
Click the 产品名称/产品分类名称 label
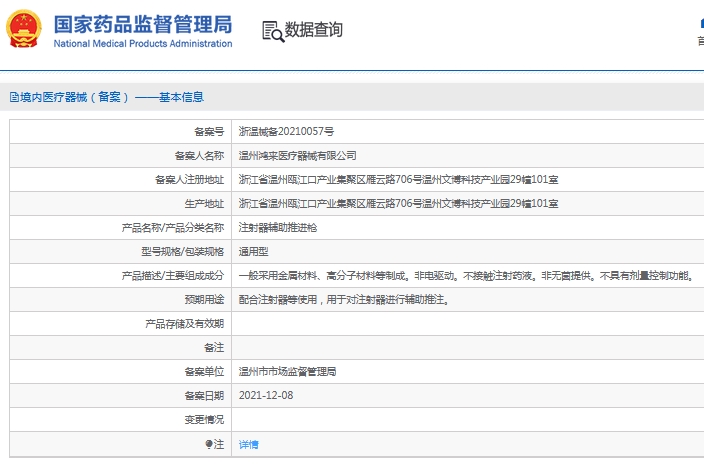[x=172, y=228]
